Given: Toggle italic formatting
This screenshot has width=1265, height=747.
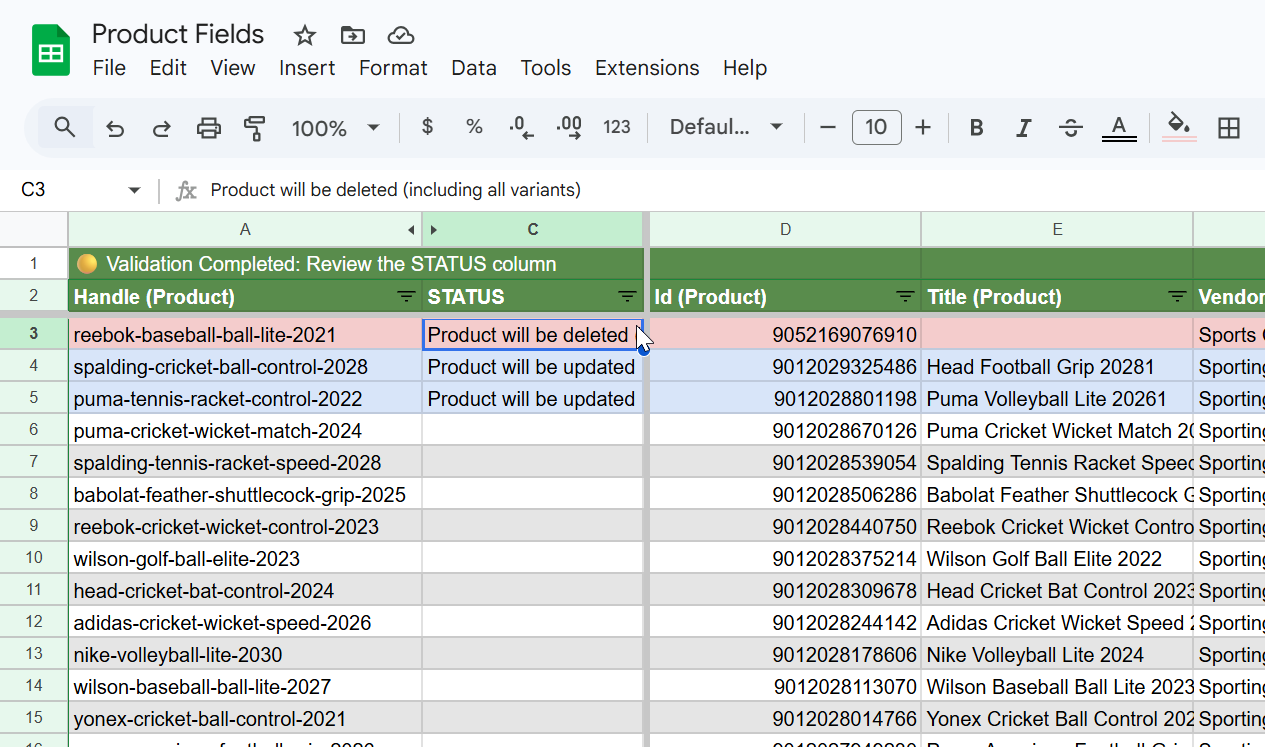Looking at the screenshot, I should click(x=1023, y=127).
